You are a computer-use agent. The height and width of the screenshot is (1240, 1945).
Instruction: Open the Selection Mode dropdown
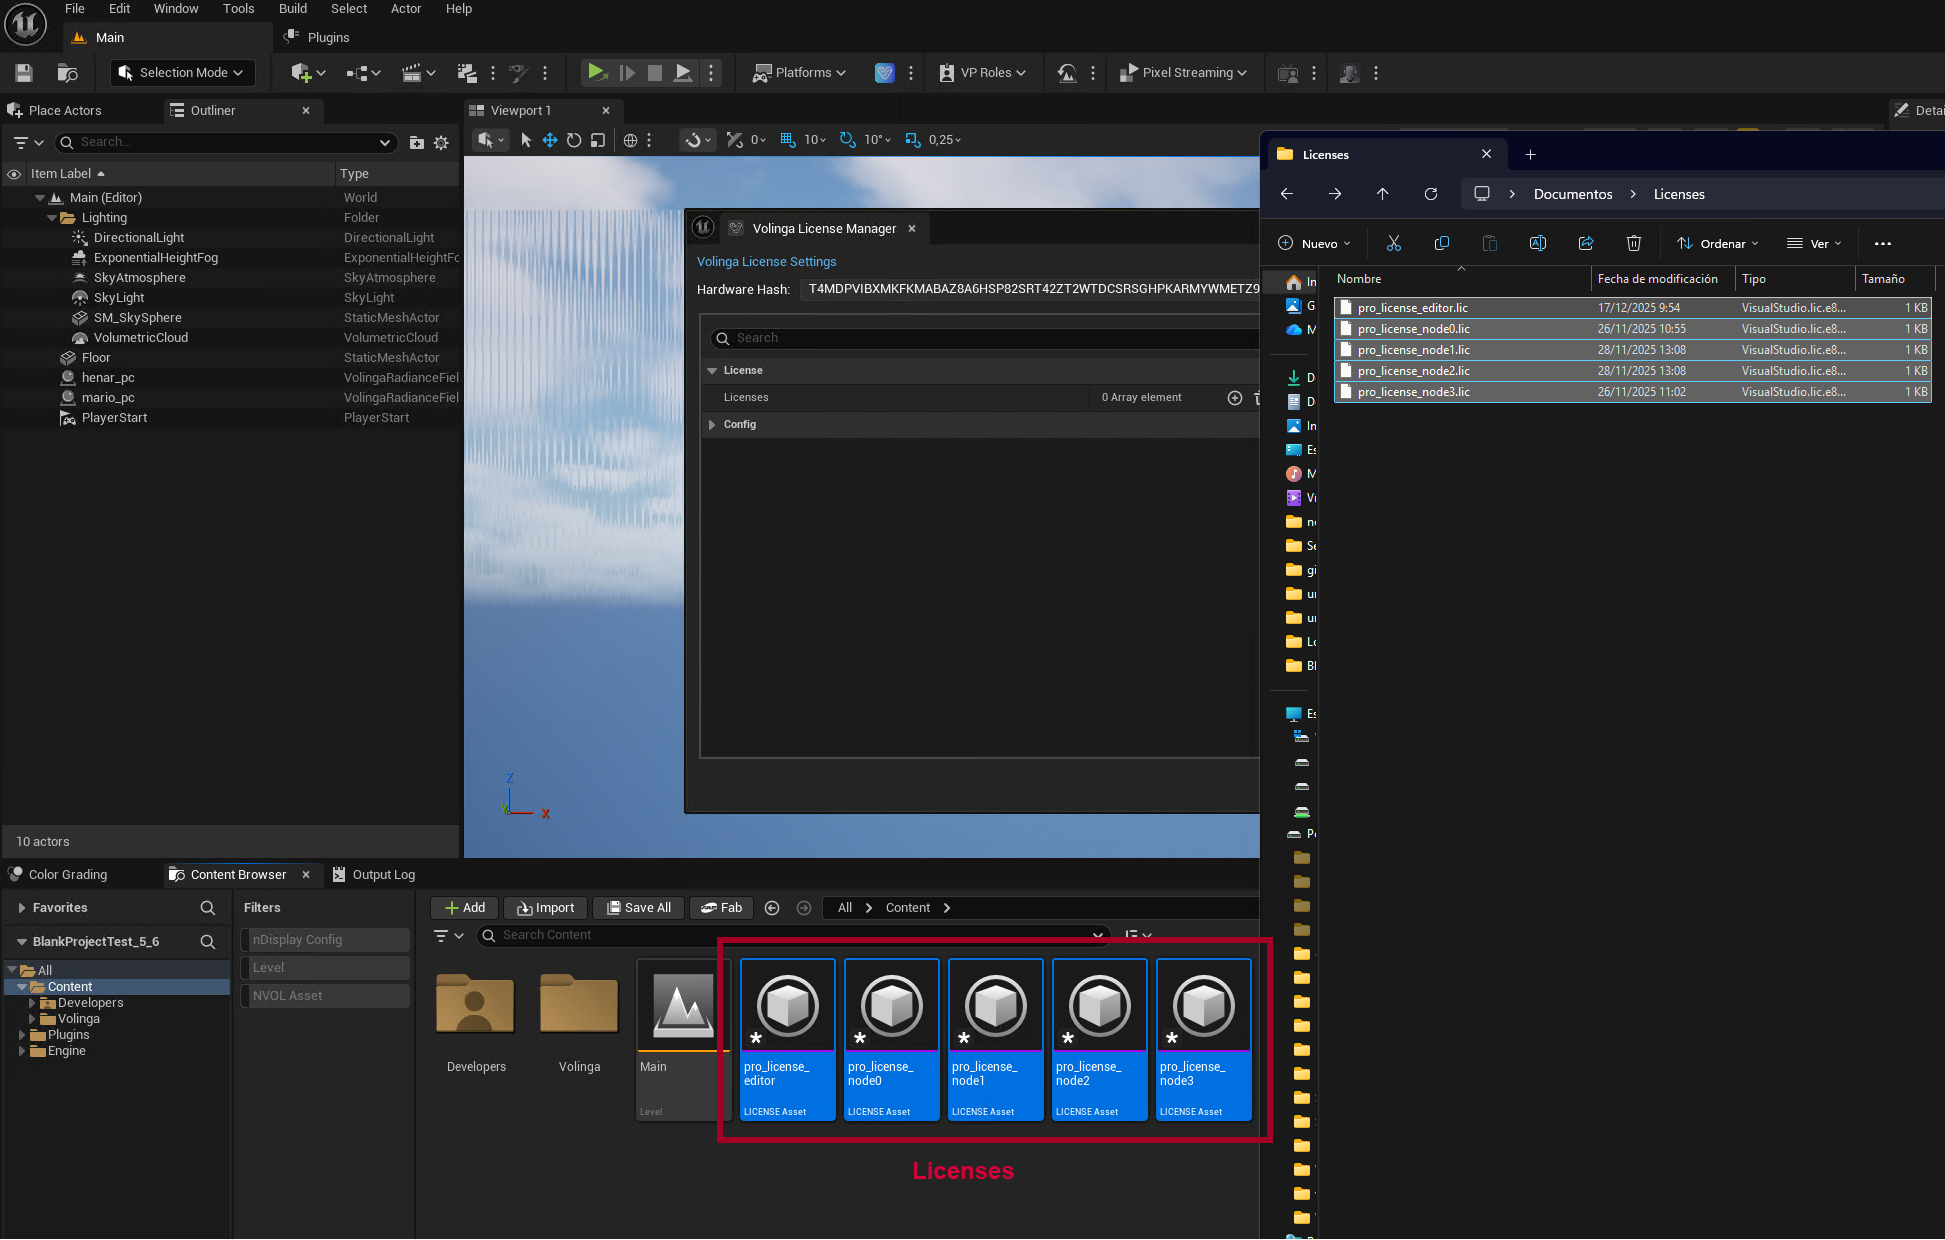point(182,72)
